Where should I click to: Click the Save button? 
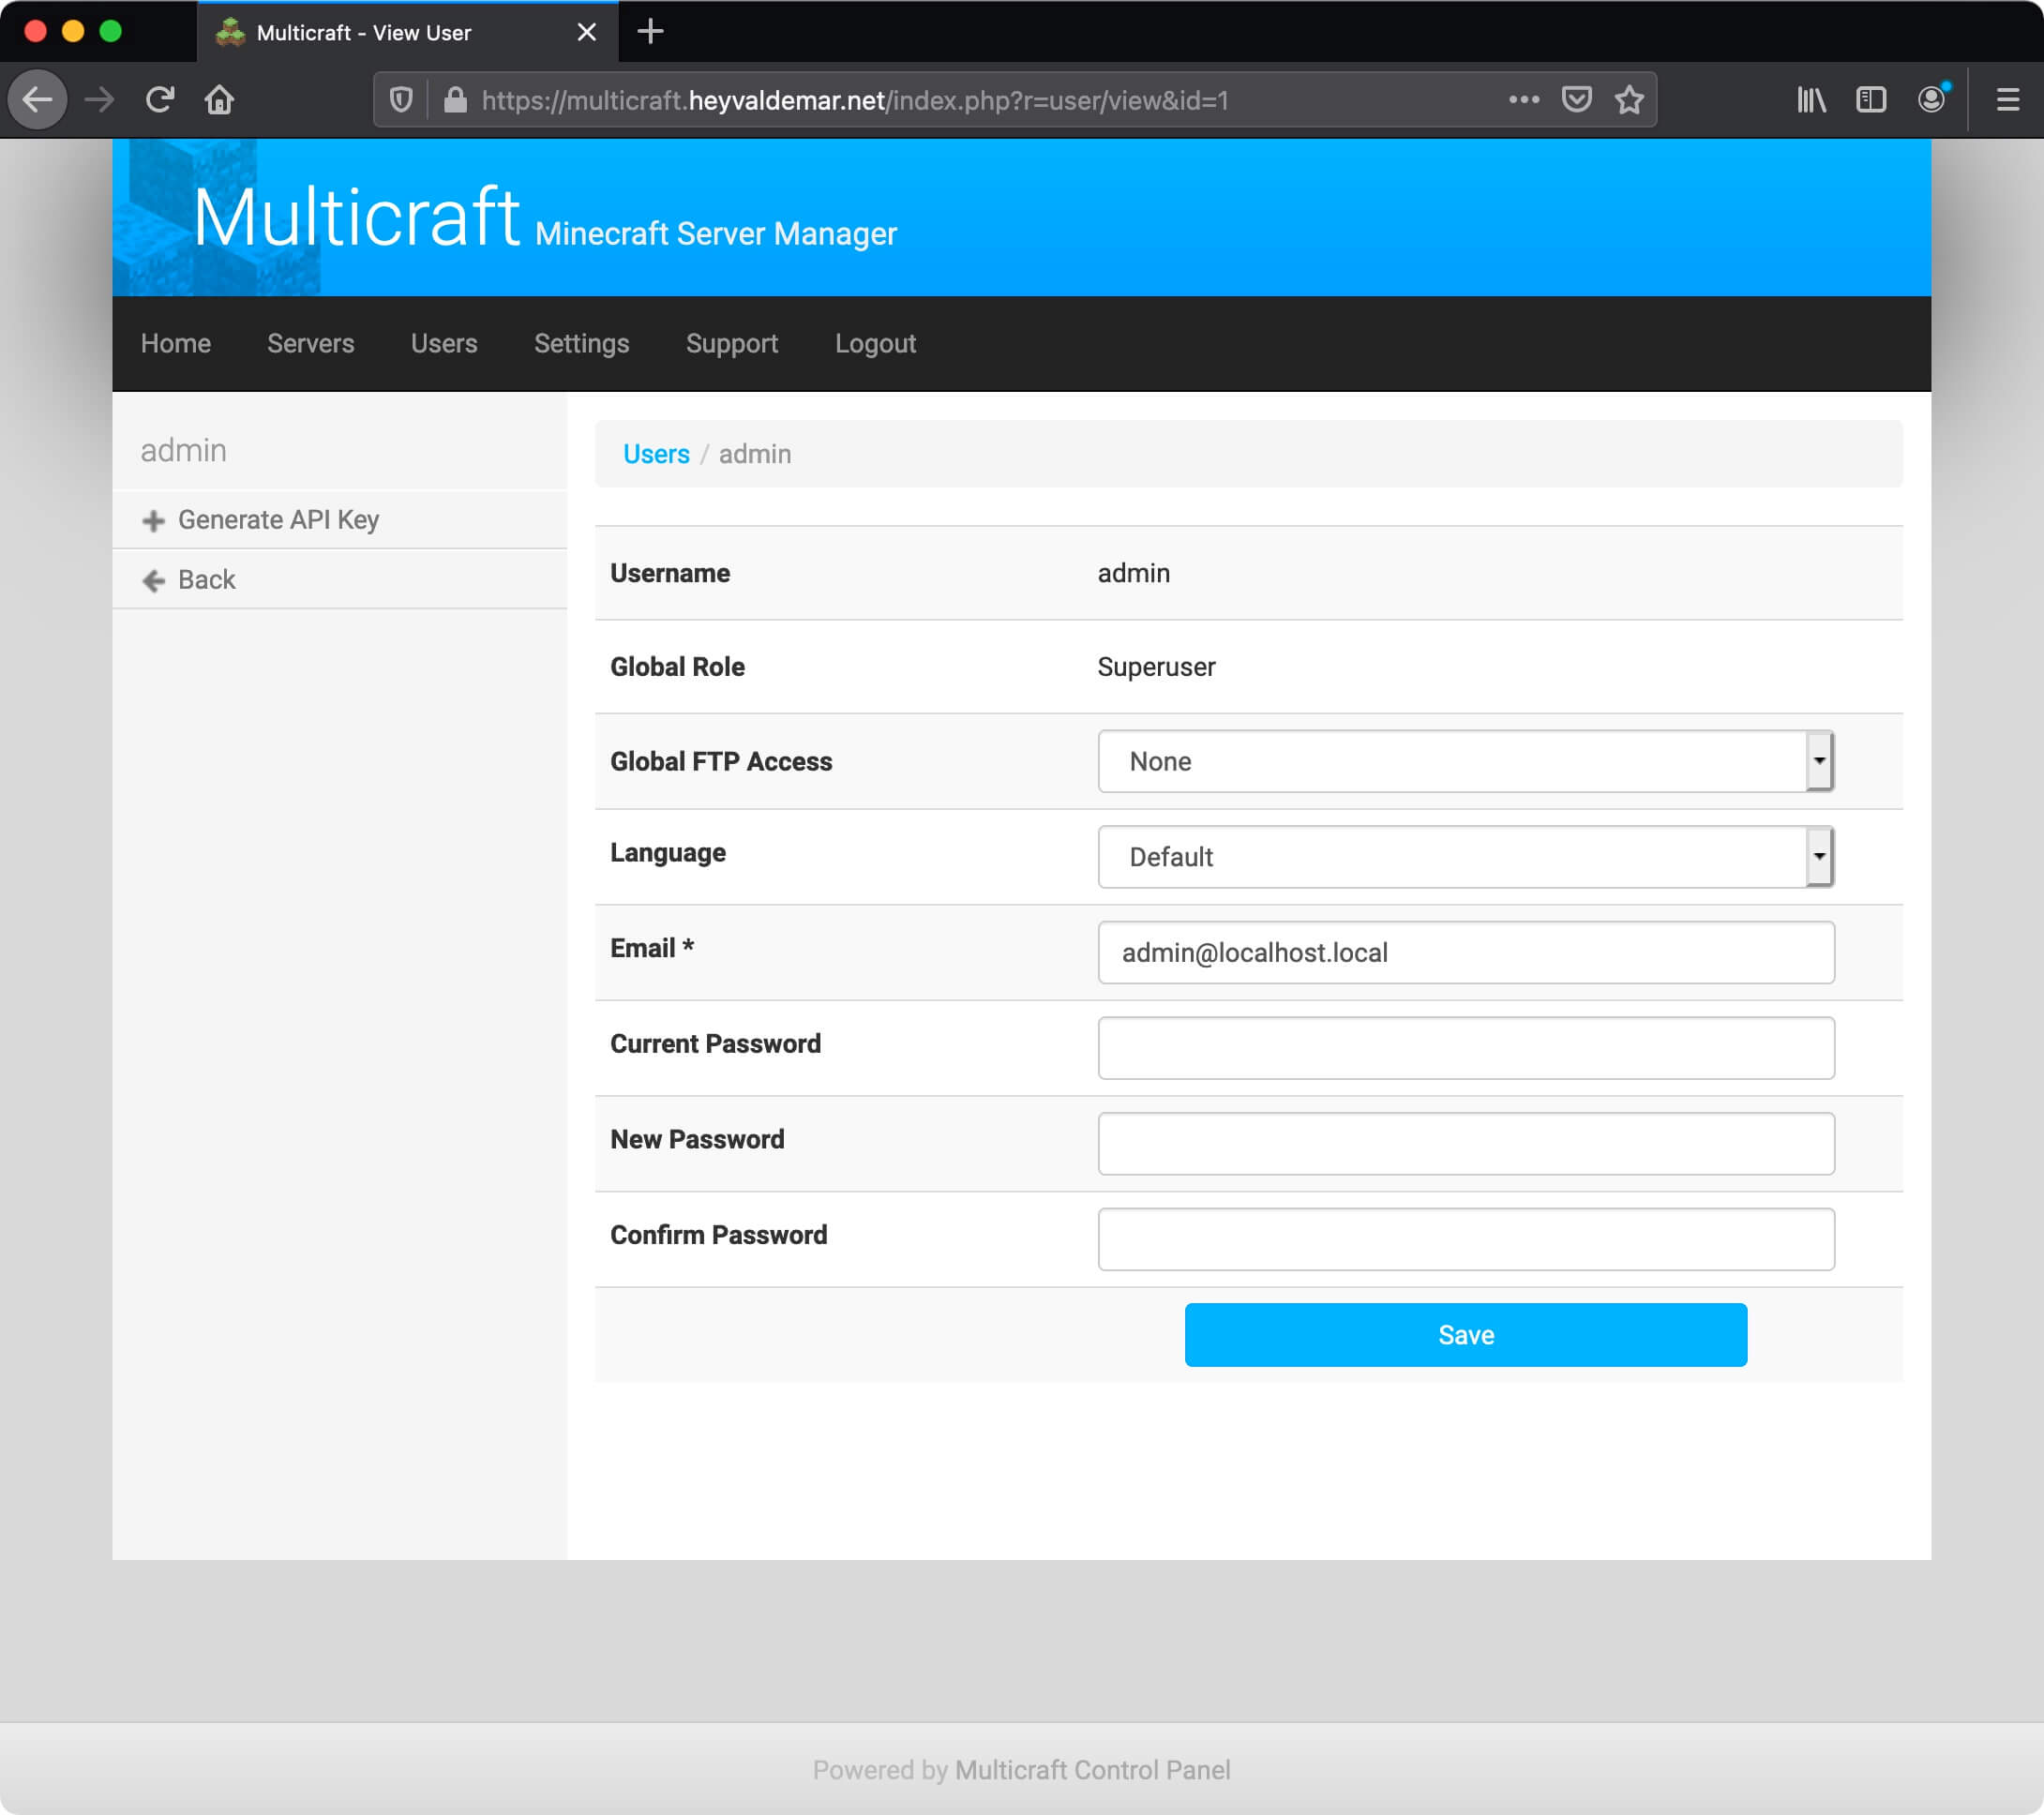pyautogui.click(x=1465, y=1335)
